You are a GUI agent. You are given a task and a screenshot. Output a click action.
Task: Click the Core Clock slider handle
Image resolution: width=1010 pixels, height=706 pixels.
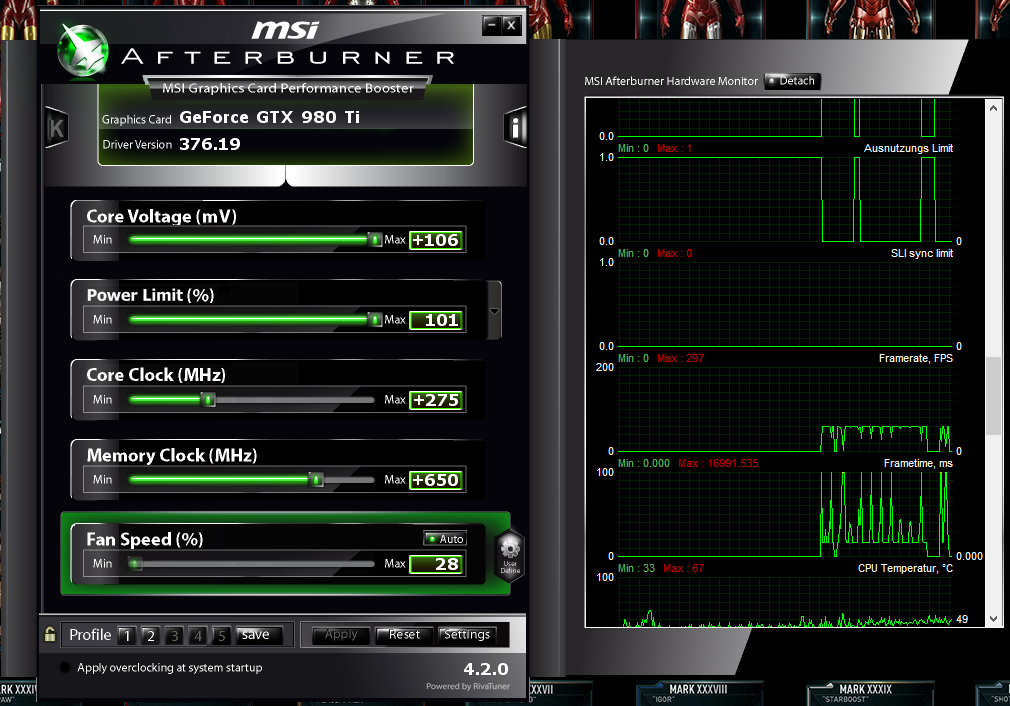(x=208, y=399)
